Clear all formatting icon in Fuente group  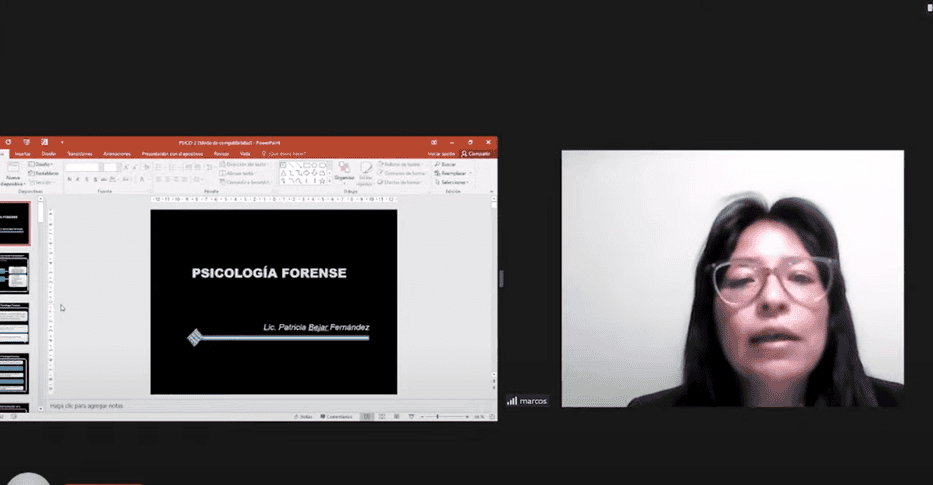[x=146, y=167]
